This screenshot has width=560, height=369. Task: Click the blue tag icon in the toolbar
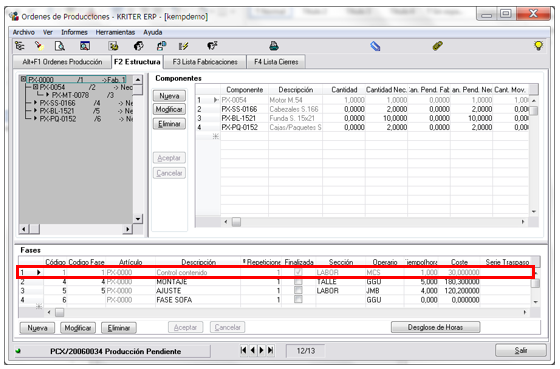point(375,46)
